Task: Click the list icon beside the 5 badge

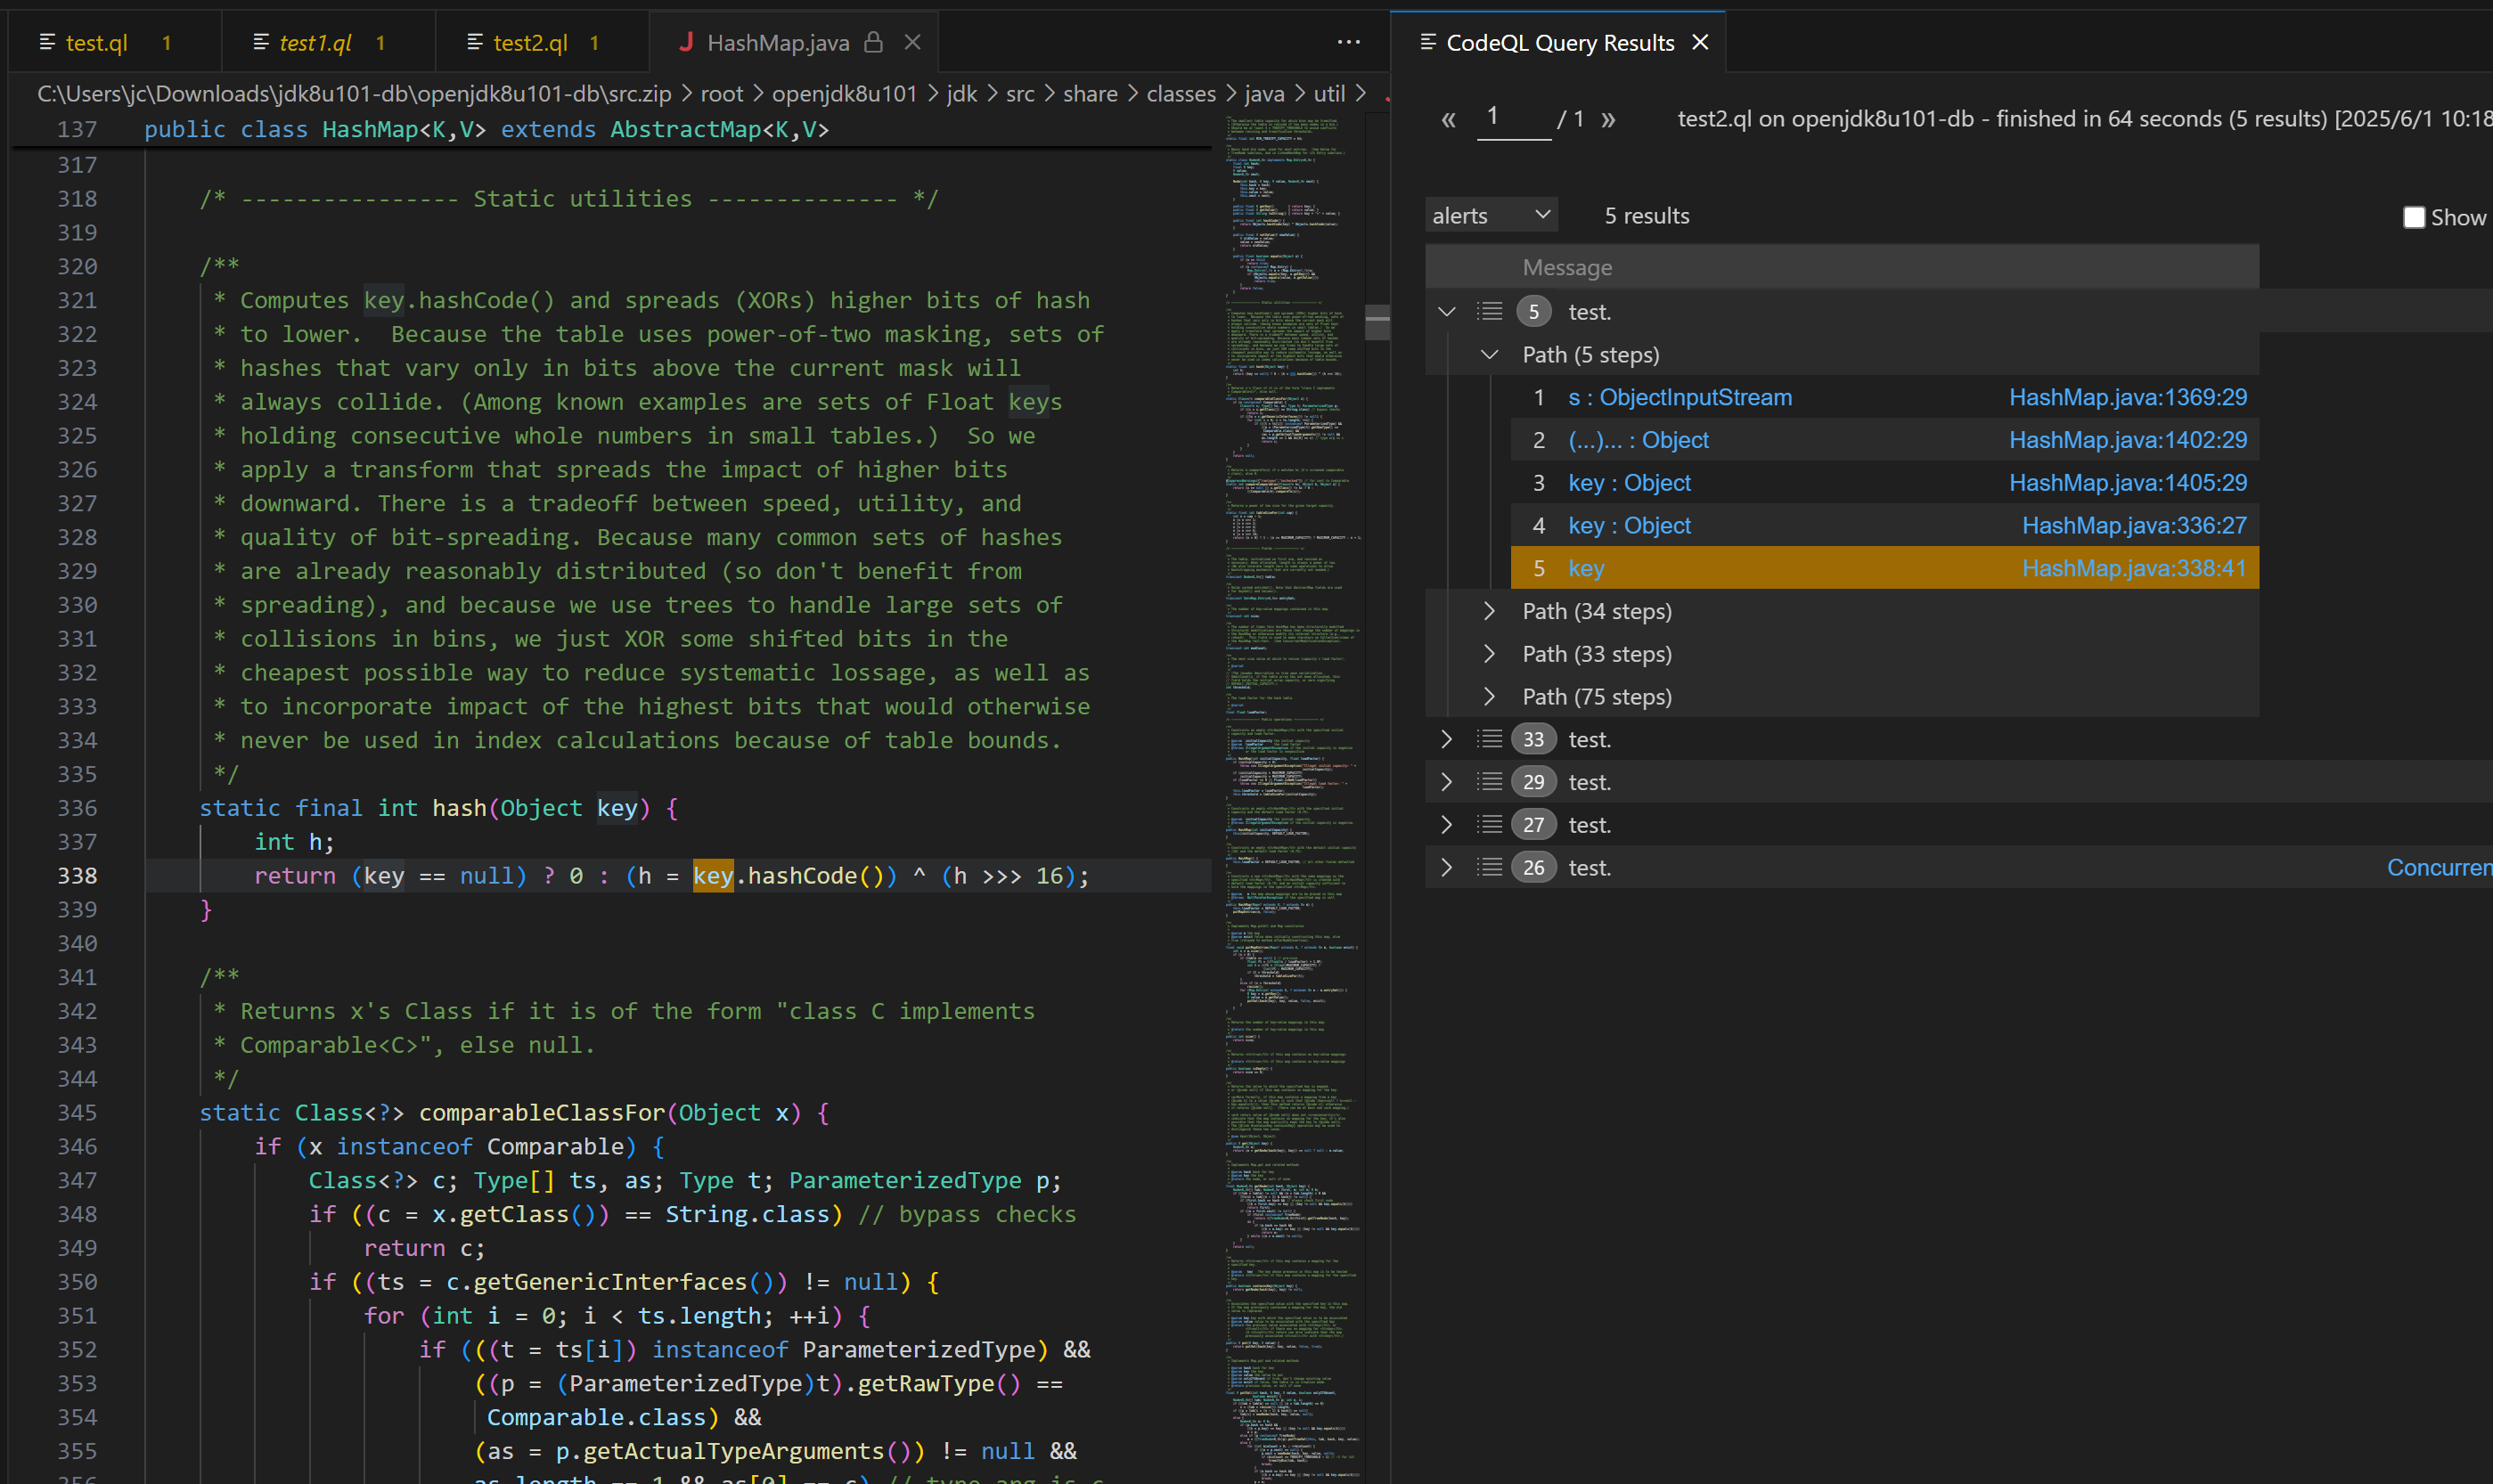Action: coord(1490,311)
